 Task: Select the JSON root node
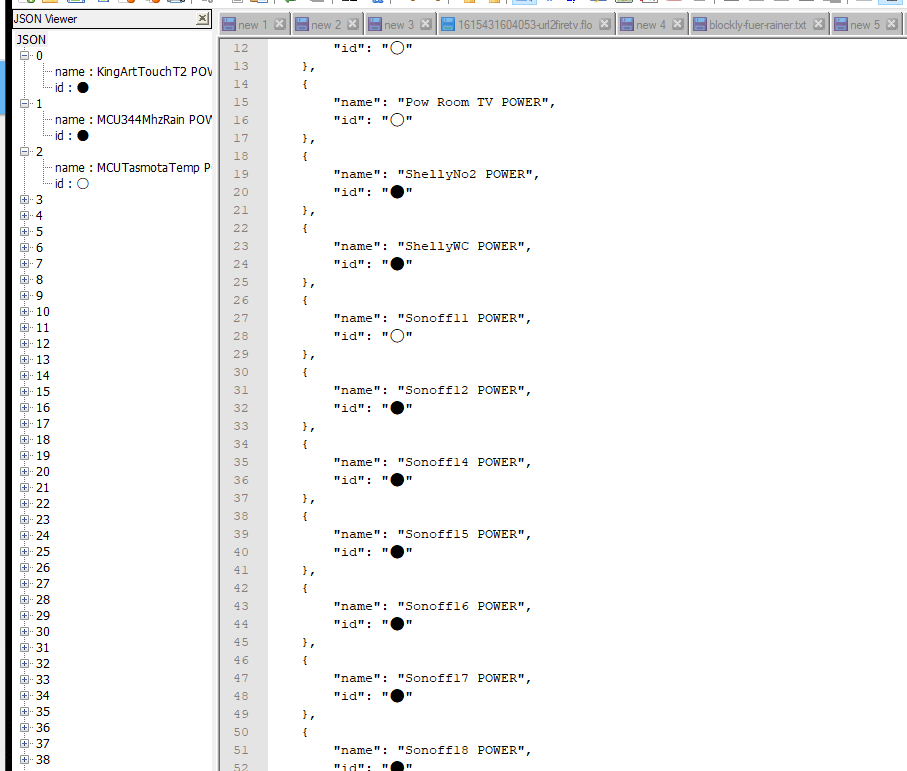[x=31, y=40]
